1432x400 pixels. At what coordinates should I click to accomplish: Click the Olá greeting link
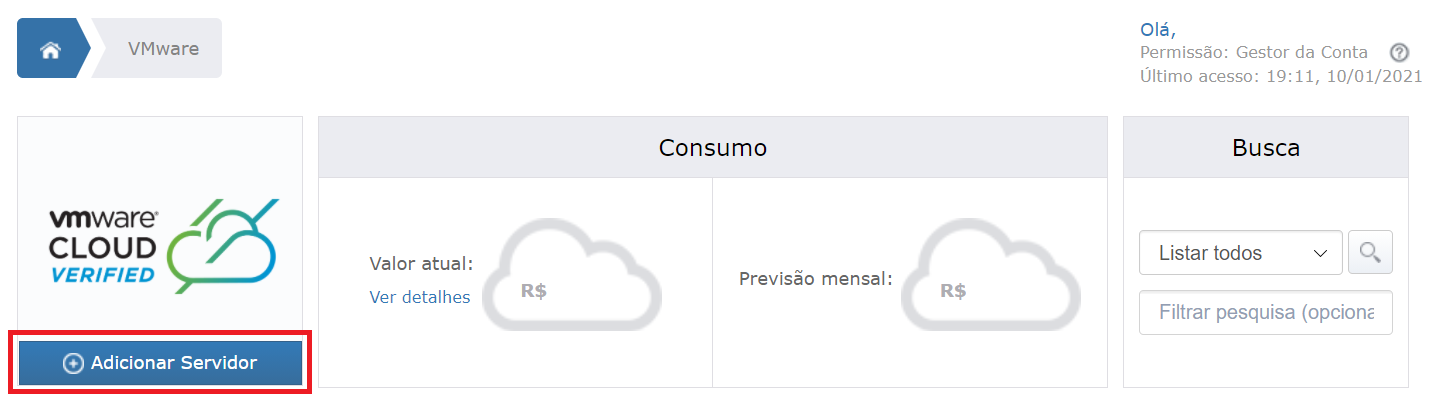coord(1158,30)
